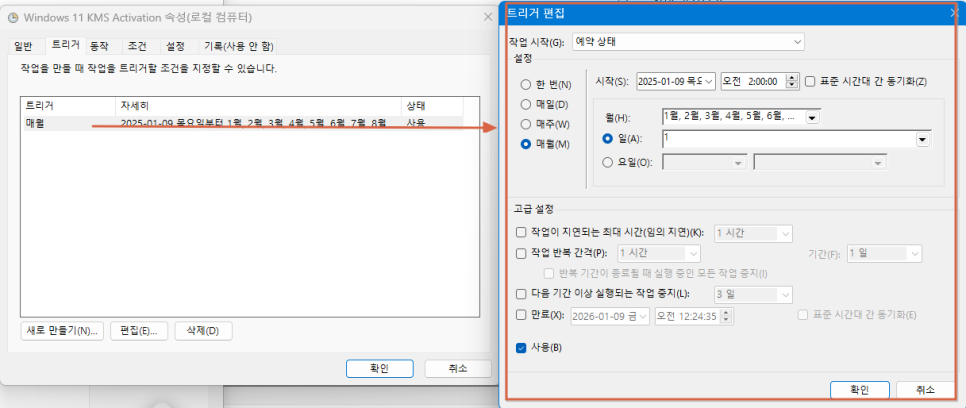
Task: Expand the 월(H) months dropdown
Action: (x=813, y=116)
